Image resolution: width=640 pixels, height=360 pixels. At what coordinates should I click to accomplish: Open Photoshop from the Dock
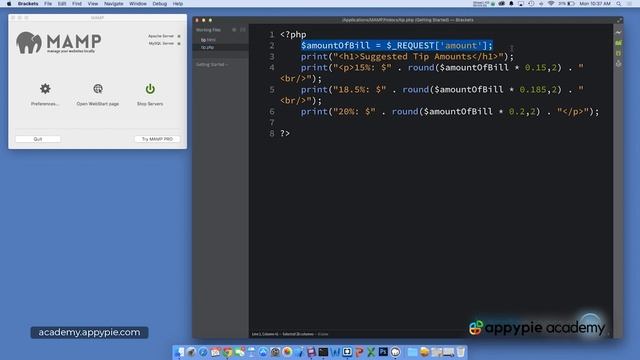tap(383, 352)
